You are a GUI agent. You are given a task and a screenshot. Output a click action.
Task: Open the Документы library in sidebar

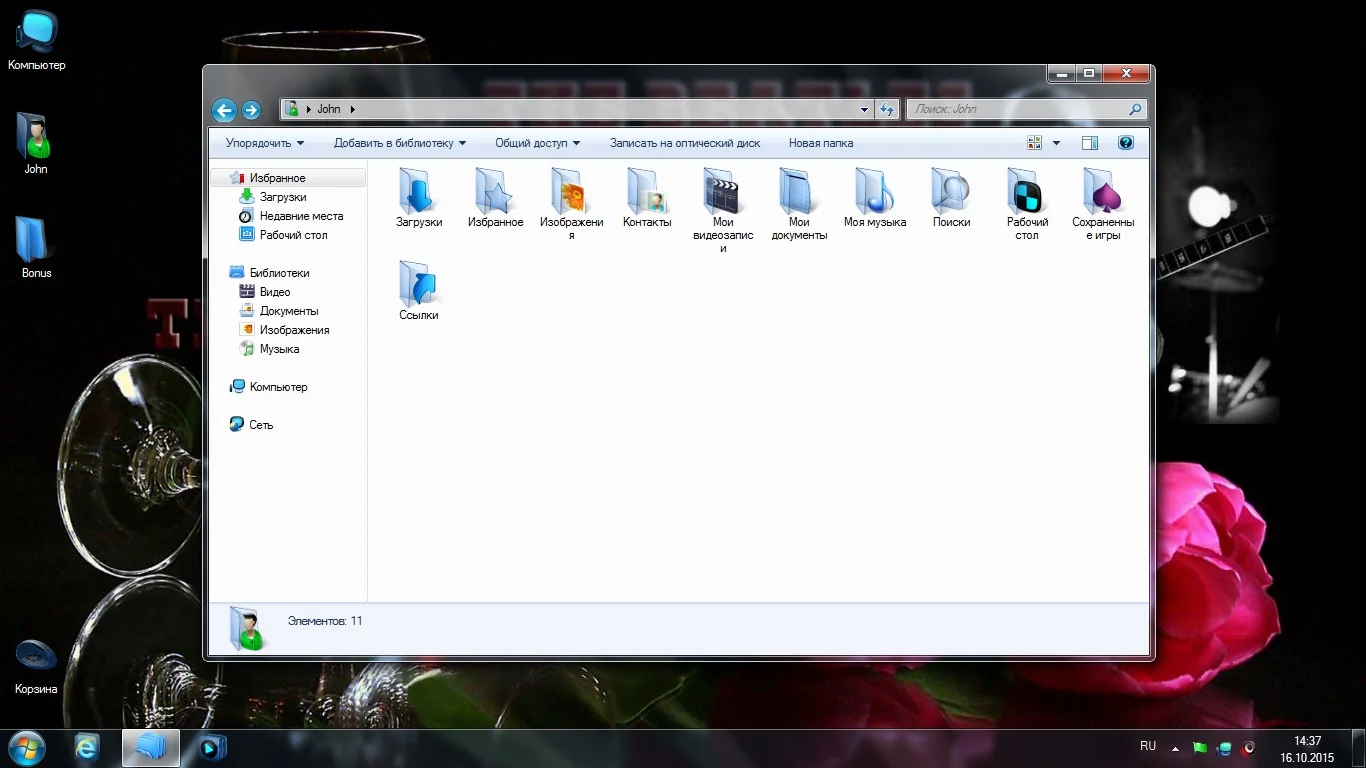[x=289, y=311]
